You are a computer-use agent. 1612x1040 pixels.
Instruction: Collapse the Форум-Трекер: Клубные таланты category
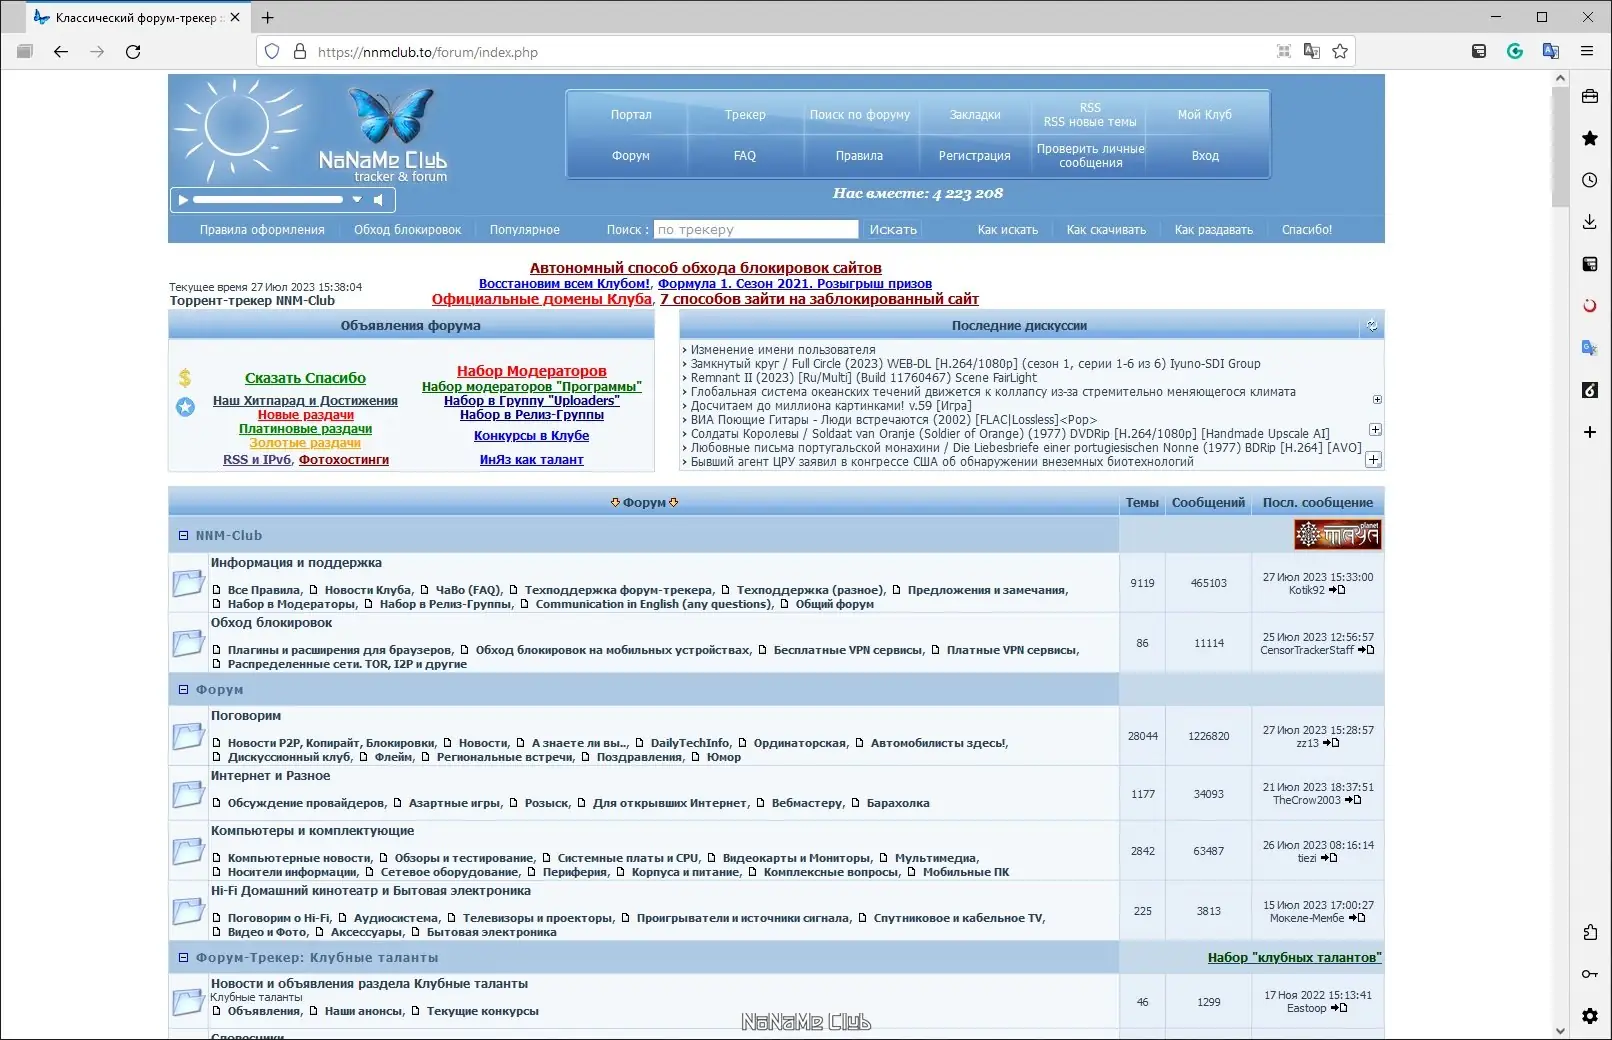[x=183, y=958]
